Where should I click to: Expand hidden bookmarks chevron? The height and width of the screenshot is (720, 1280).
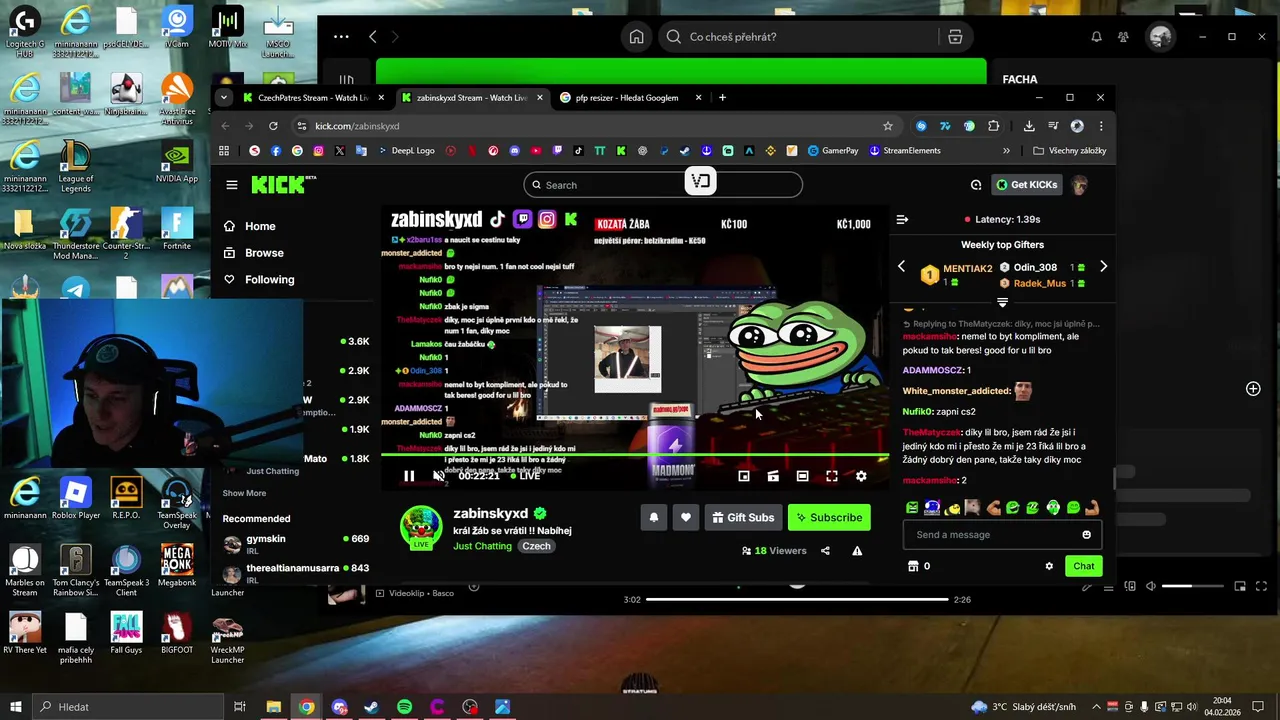tap(1006, 151)
